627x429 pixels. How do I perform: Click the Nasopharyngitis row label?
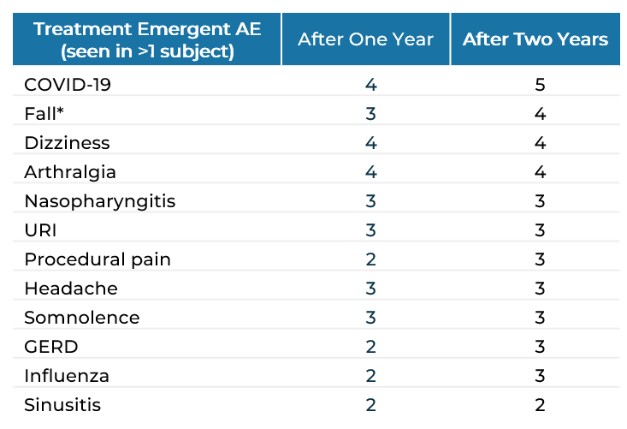tap(100, 201)
